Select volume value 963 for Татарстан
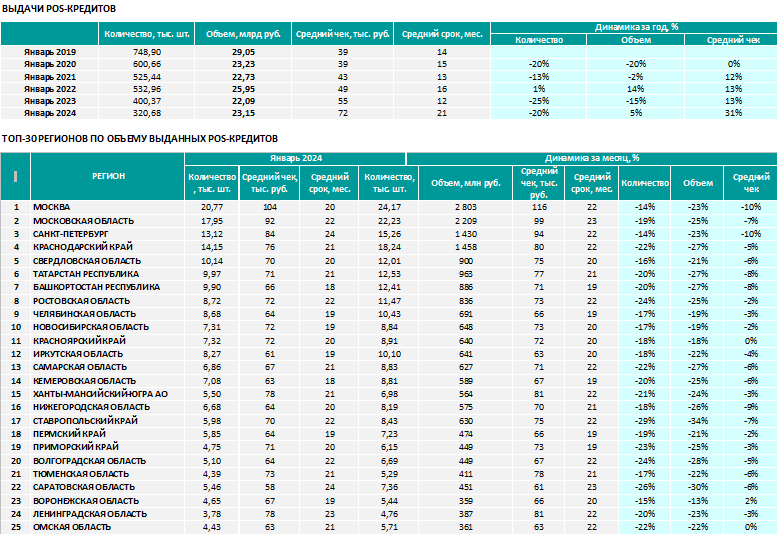Viewport: 777px width, 534px height. pos(466,274)
